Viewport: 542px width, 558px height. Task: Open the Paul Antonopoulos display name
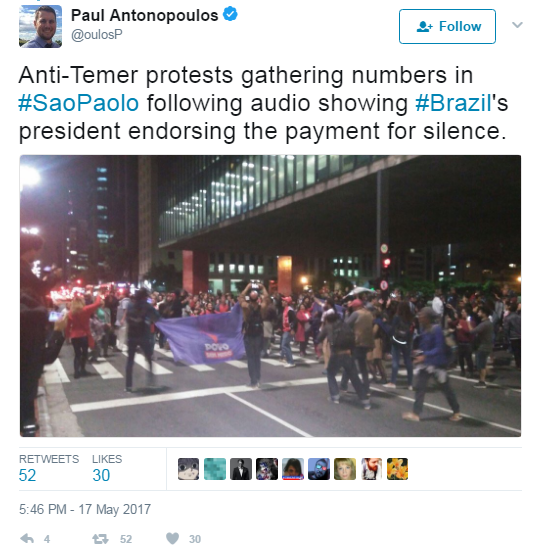click(144, 15)
